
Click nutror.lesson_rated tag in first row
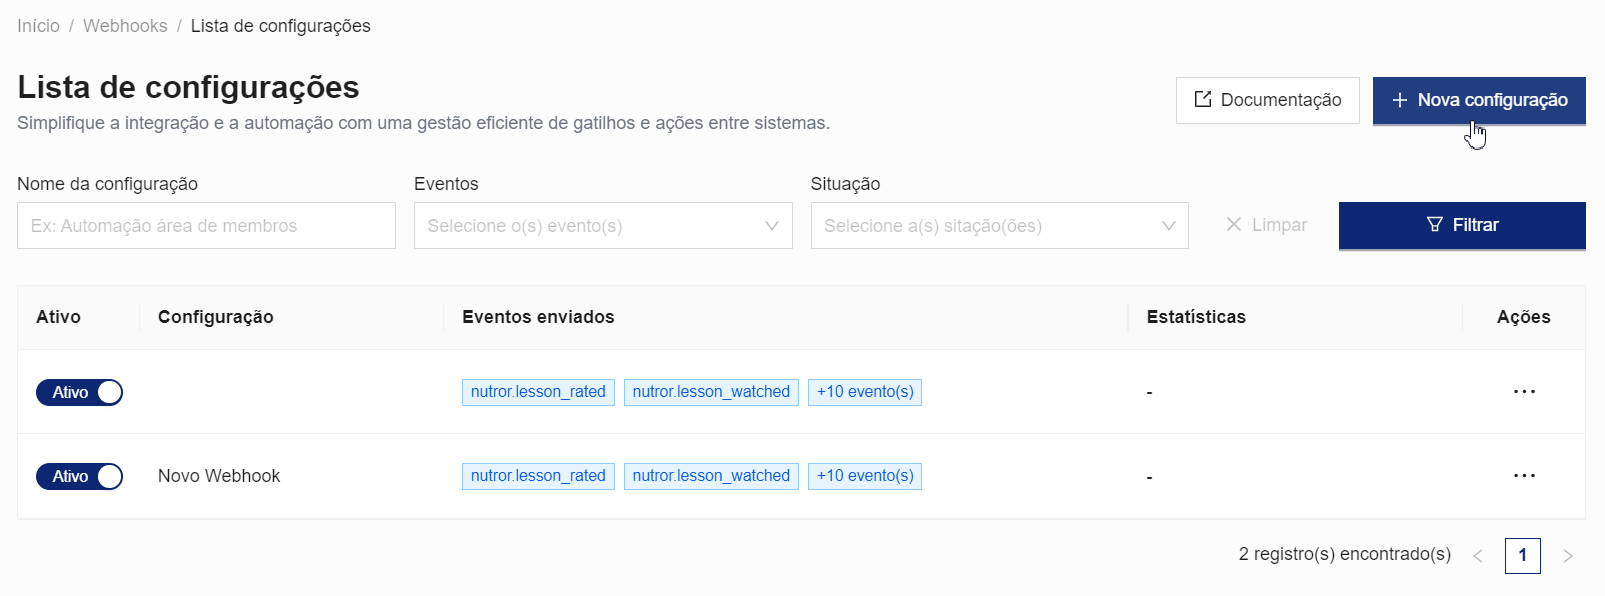[538, 392]
